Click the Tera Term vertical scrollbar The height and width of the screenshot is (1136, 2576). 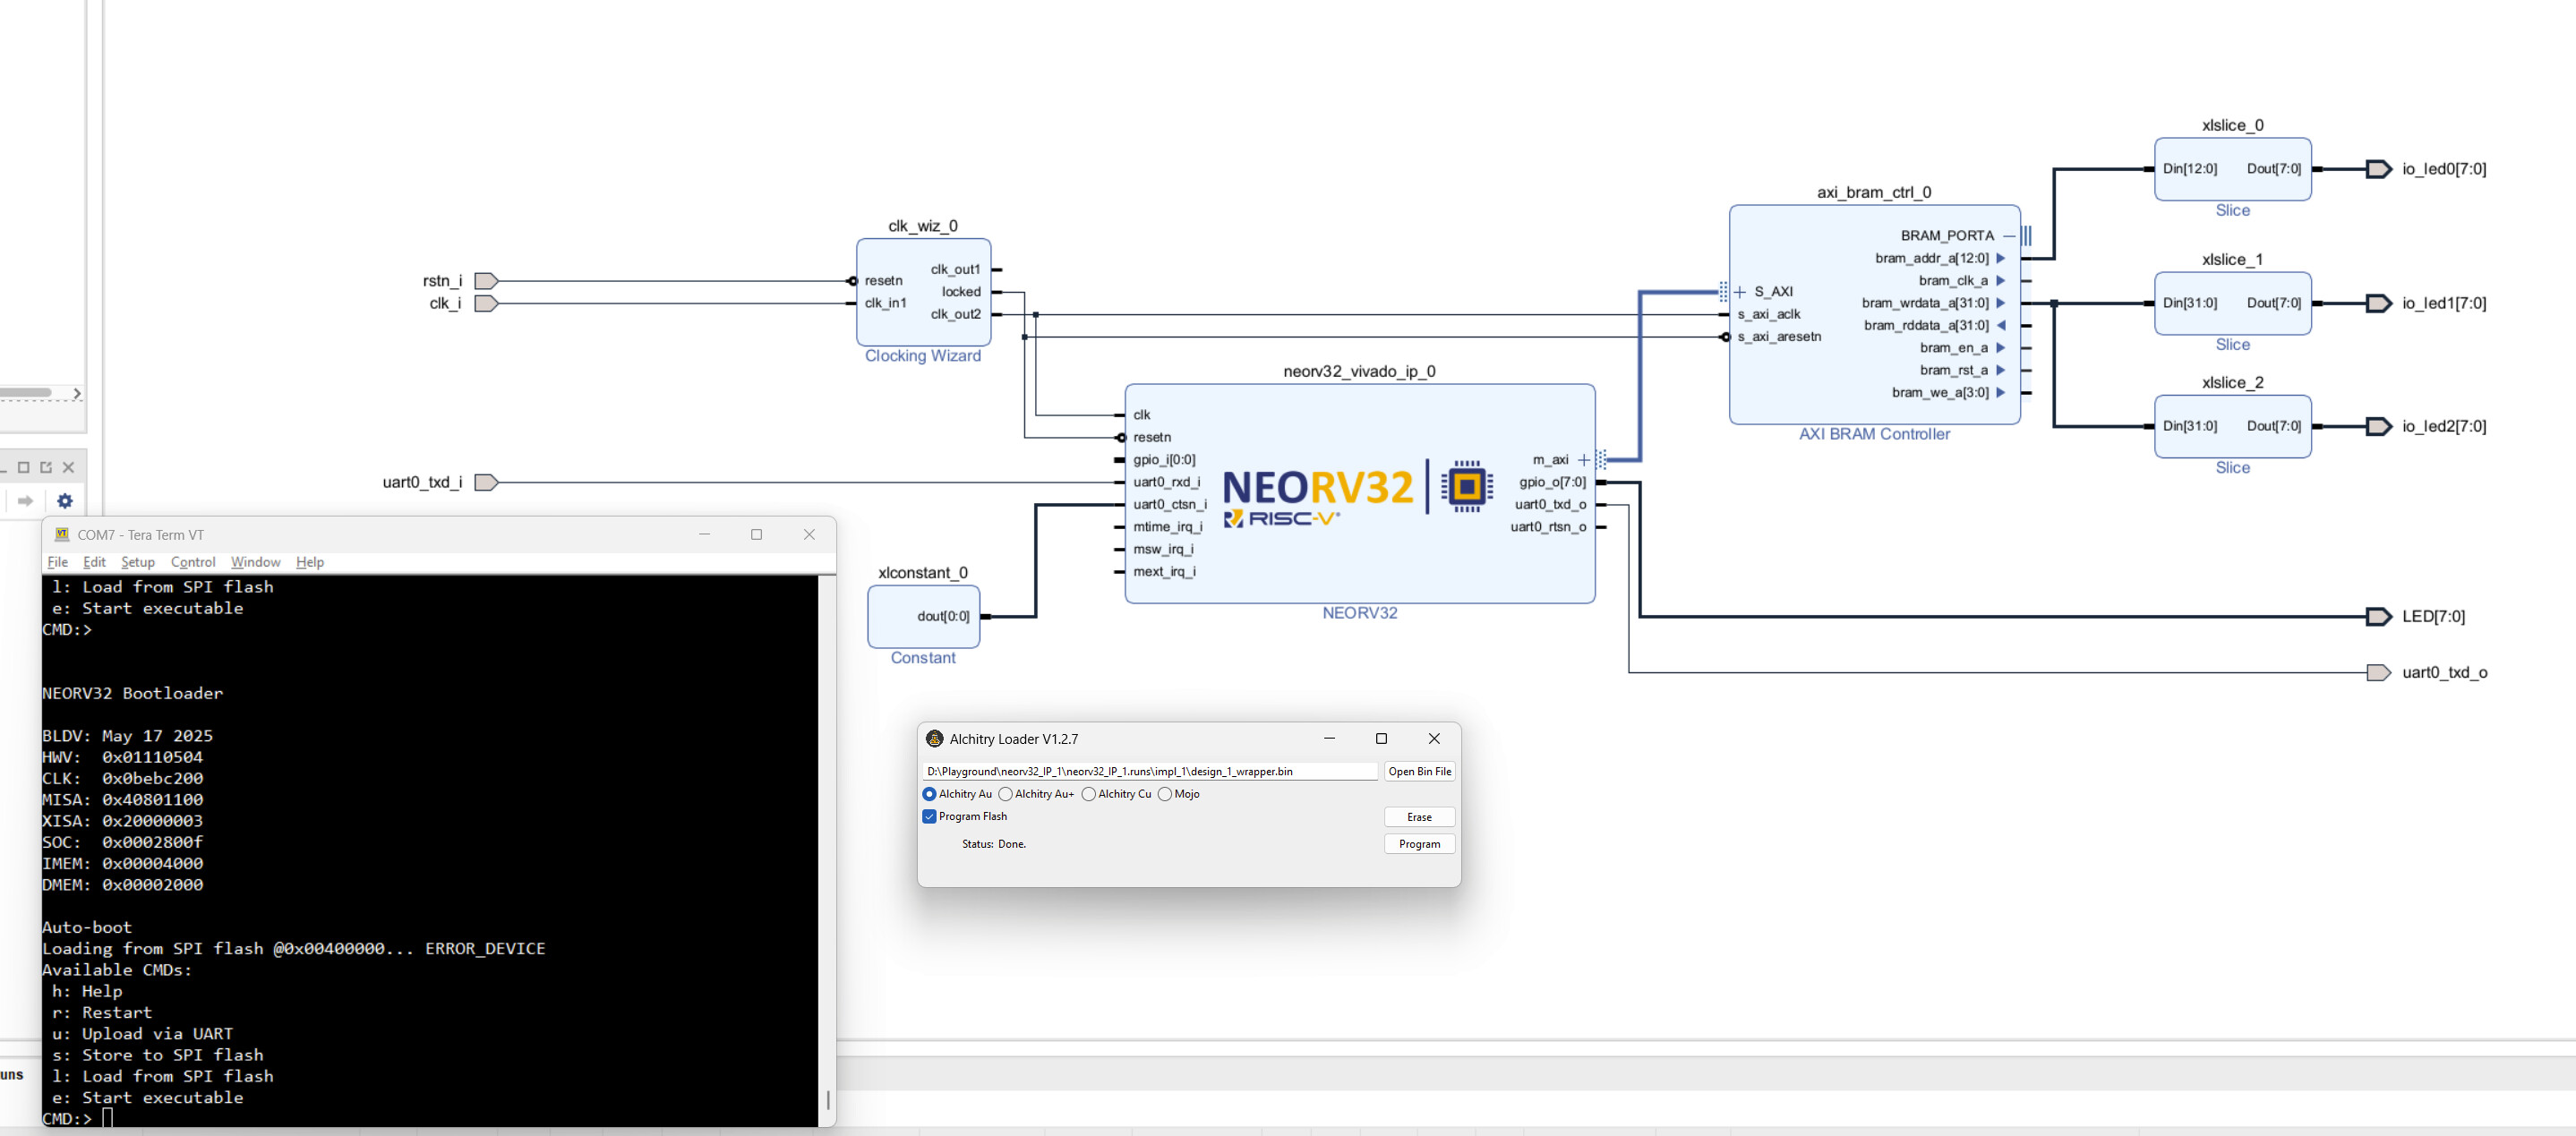click(827, 850)
